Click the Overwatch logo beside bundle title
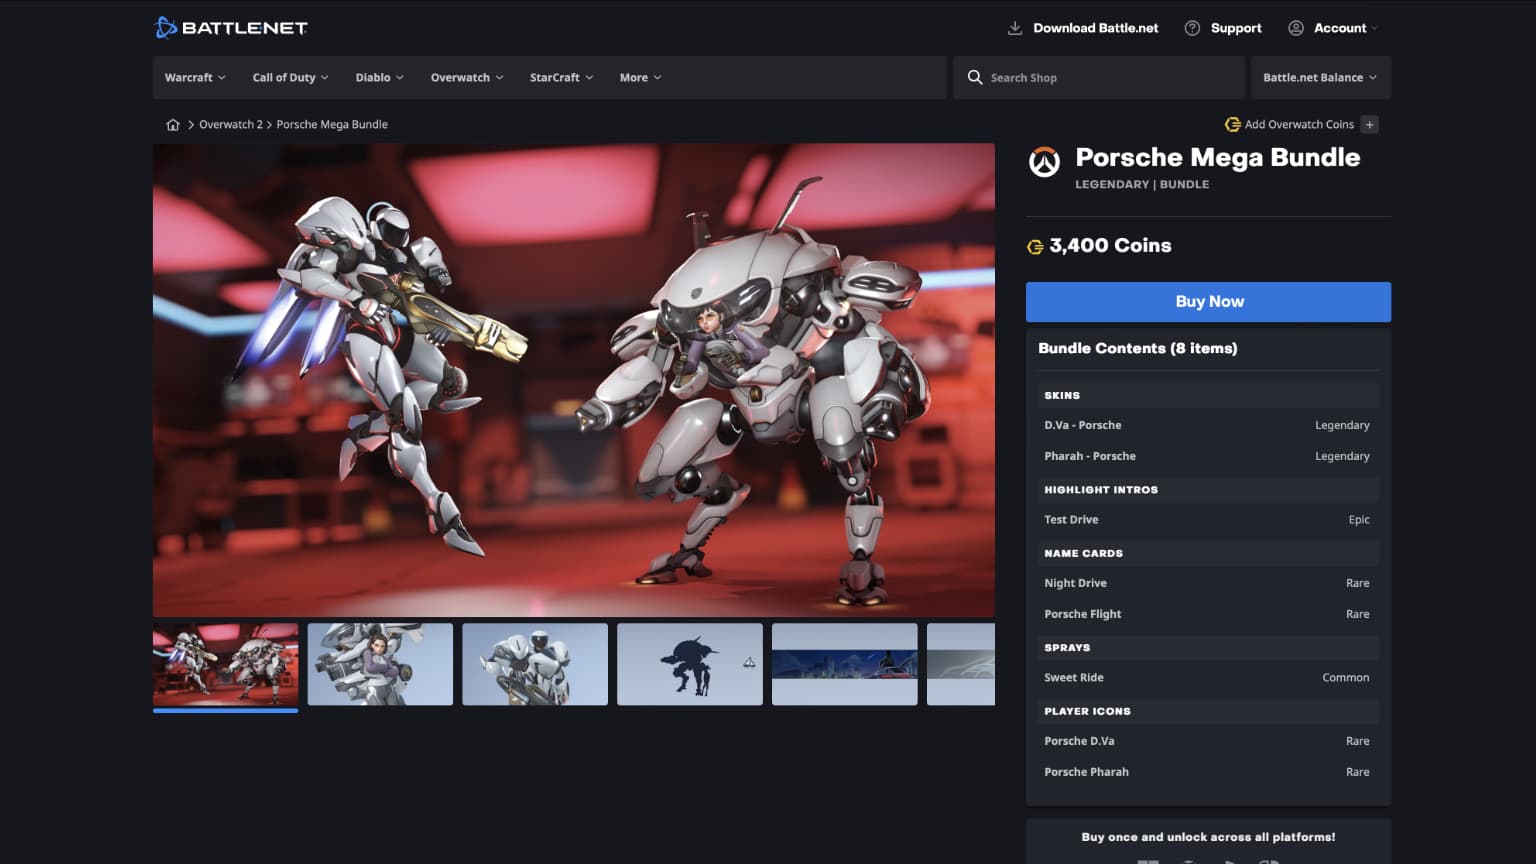1536x864 pixels. [1044, 163]
